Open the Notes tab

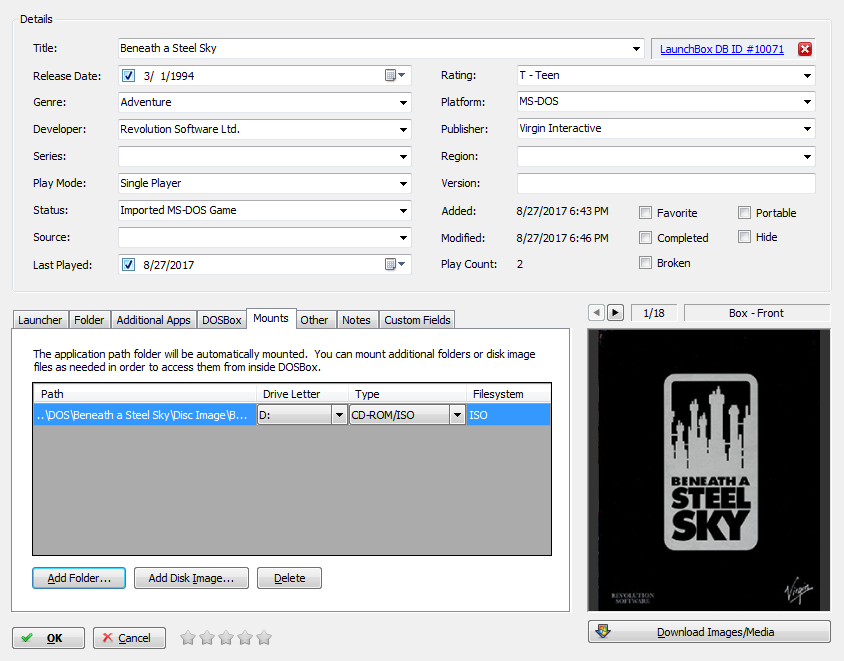tap(356, 320)
